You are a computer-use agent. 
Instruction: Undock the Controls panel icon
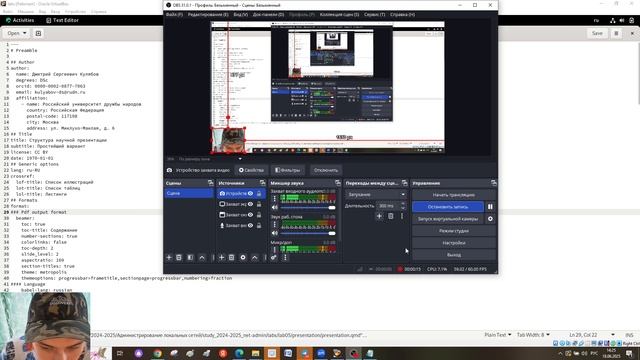point(493,183)
